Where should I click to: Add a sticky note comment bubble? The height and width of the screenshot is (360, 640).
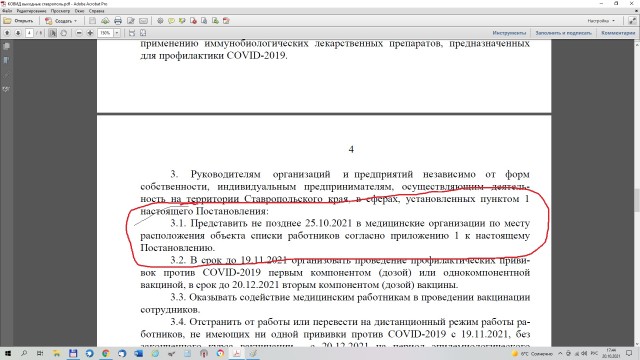point(171,21)
